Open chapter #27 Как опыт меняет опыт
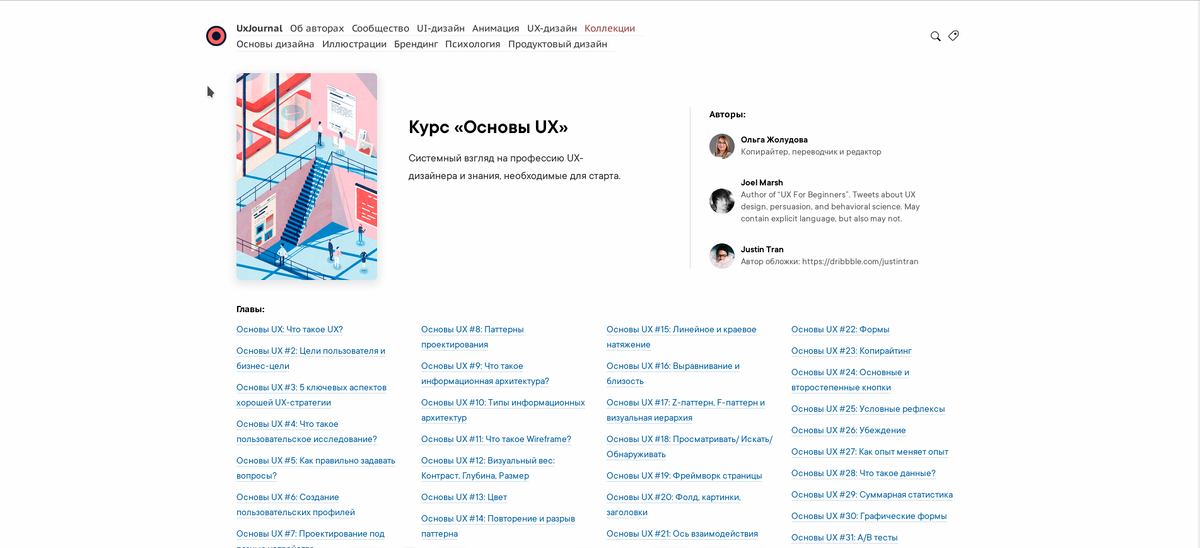 [870, 451]
